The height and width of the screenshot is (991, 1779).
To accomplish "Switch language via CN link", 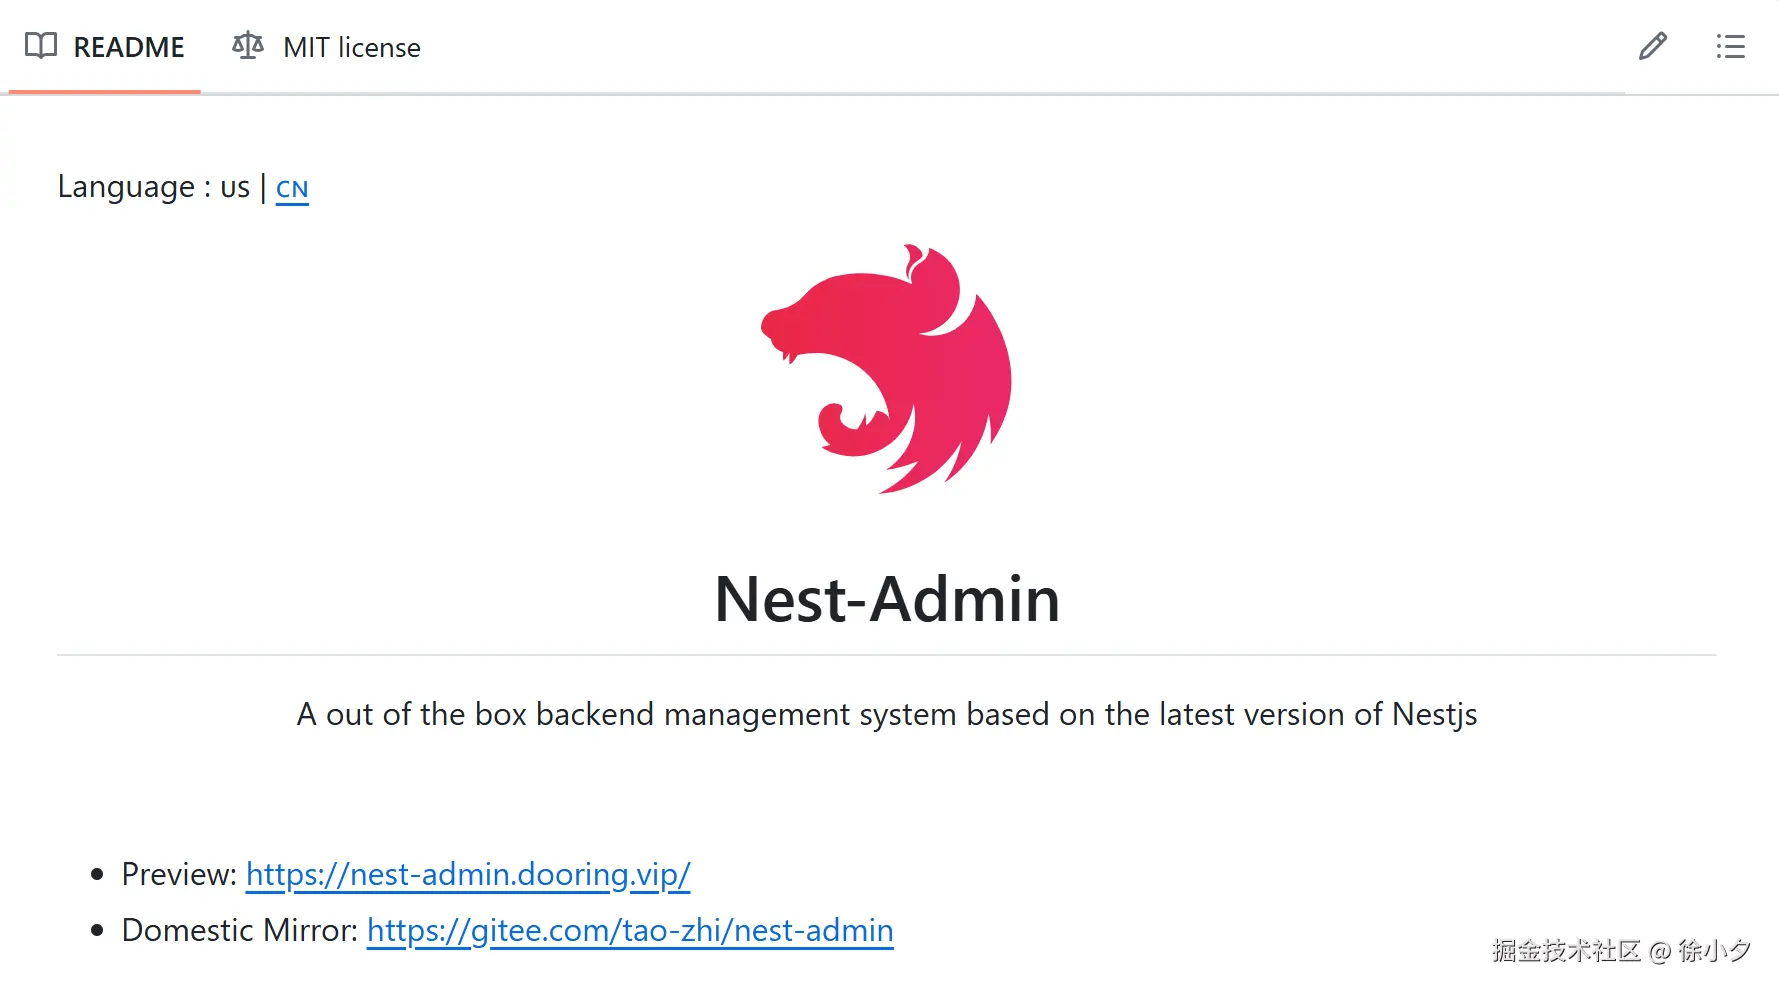I will pos(292,189).
